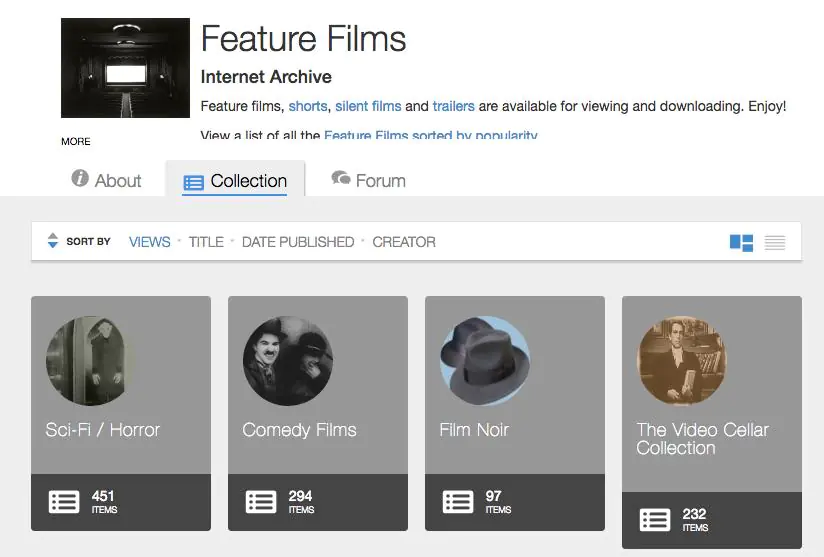The width and height of the screenshot is (824, 557).
Task: Sort collection by Title
Action: click(x=206, y=242)
